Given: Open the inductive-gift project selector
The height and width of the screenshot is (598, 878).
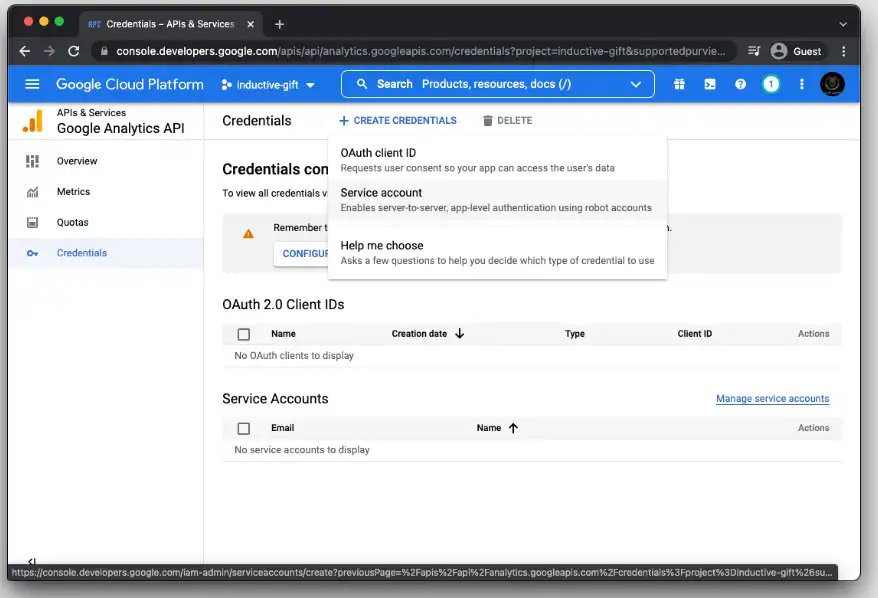Looking at the screenshot, I should click(268, 85).
